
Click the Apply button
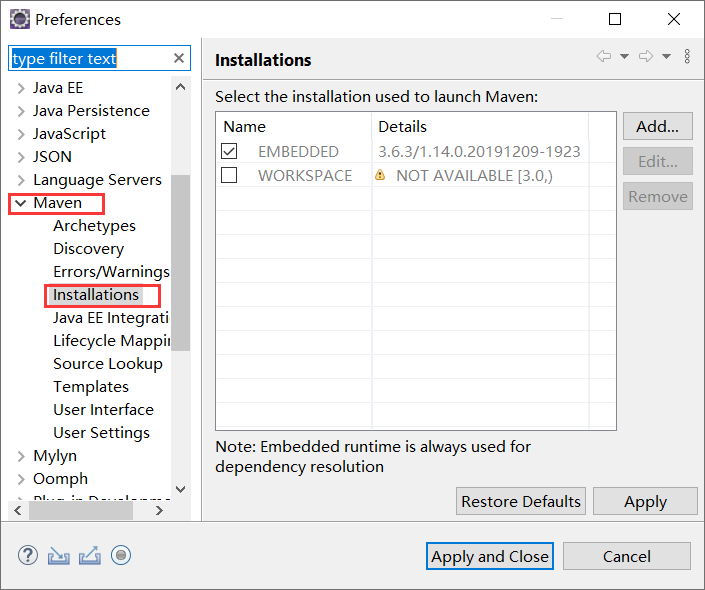[x=645, y=501]
